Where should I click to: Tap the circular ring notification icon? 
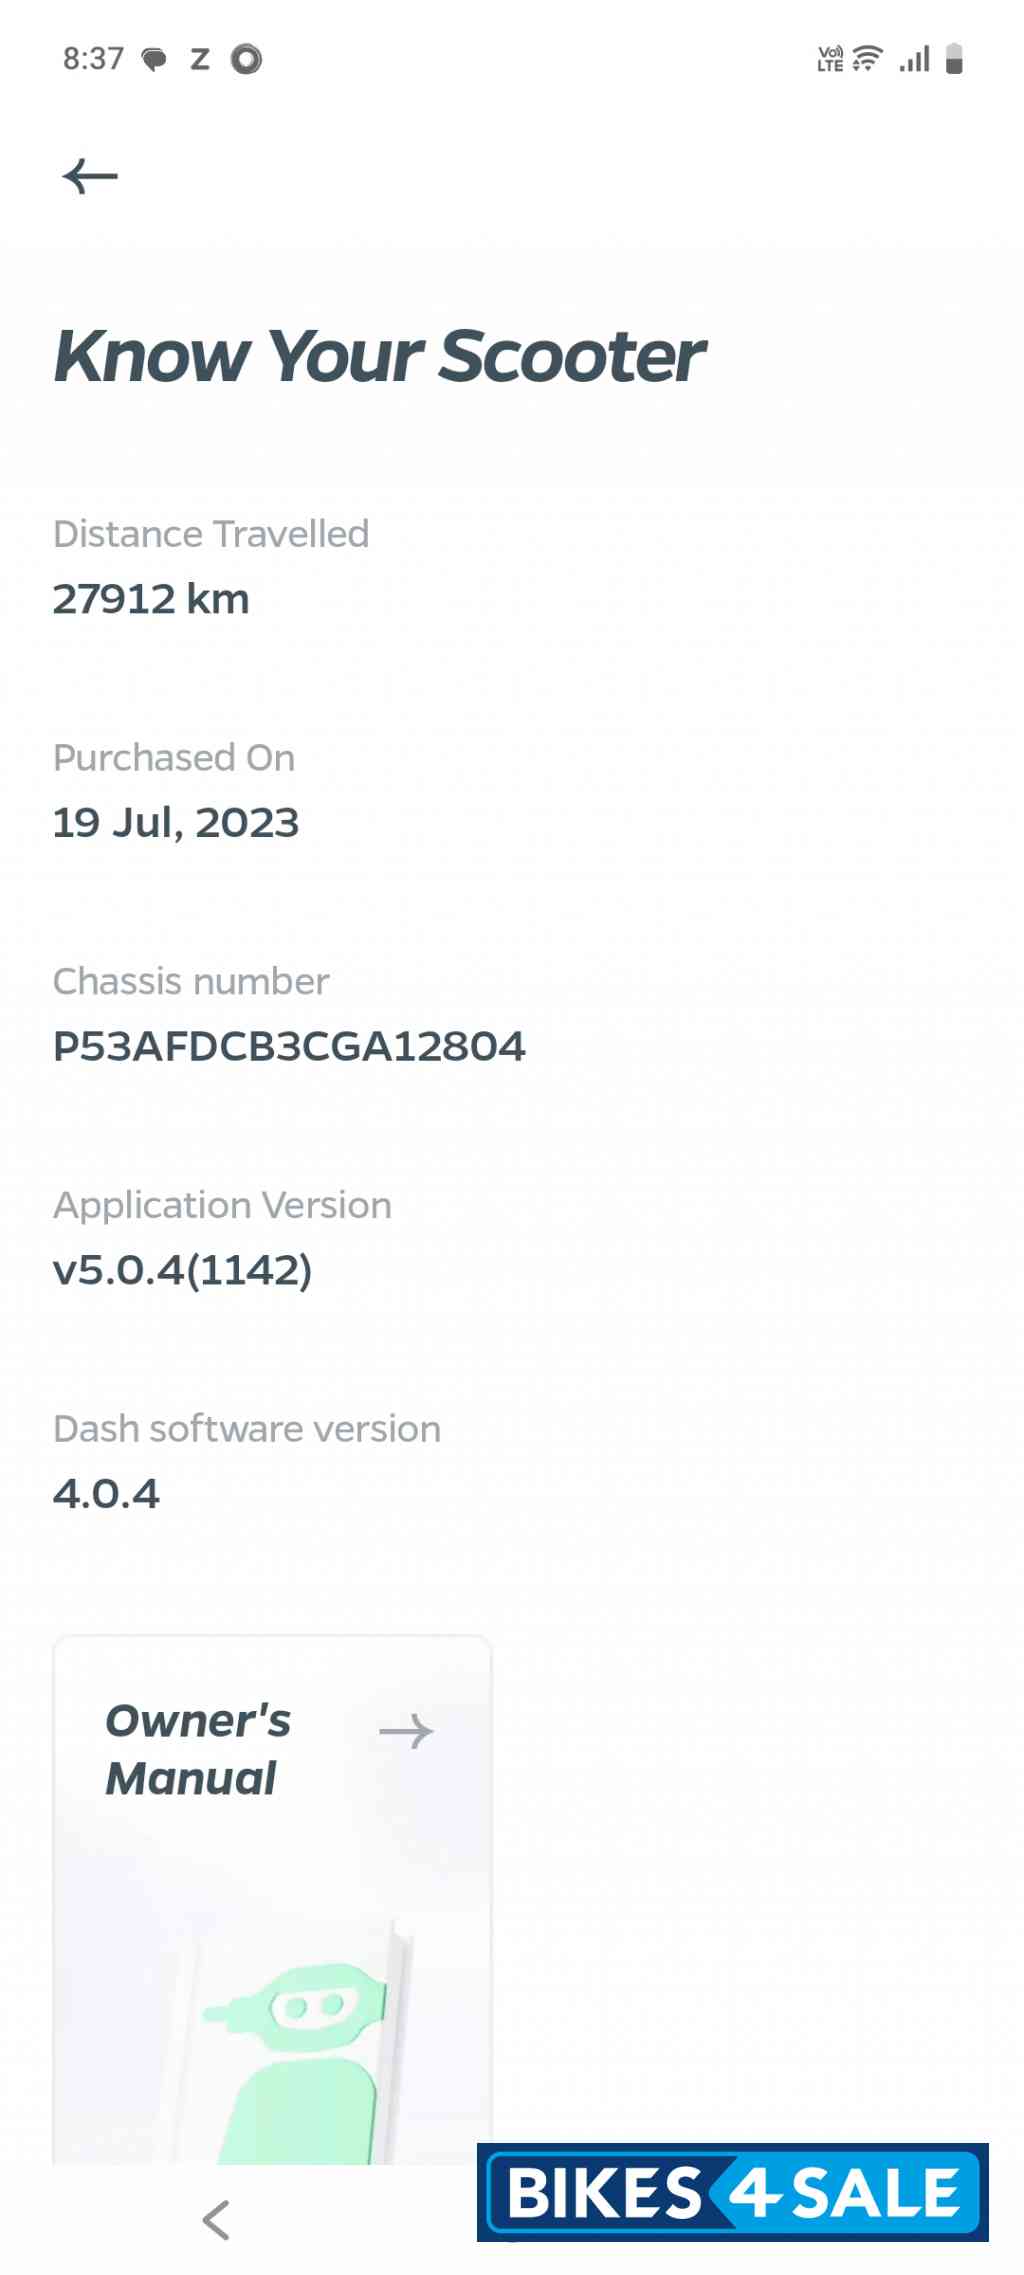click(246, 60)
